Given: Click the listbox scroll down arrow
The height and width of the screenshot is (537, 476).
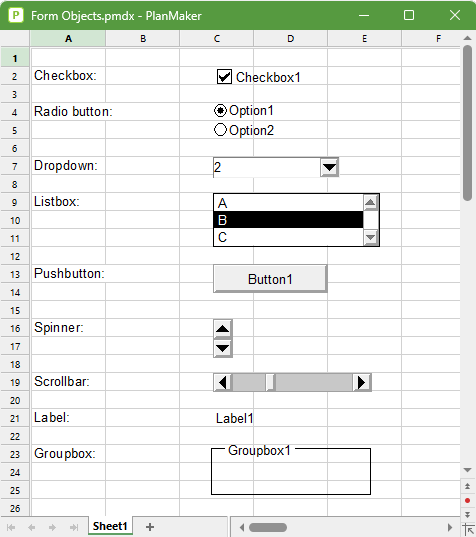Looking at the screenshot, I should pyautogui.click(x=371, y=237).
